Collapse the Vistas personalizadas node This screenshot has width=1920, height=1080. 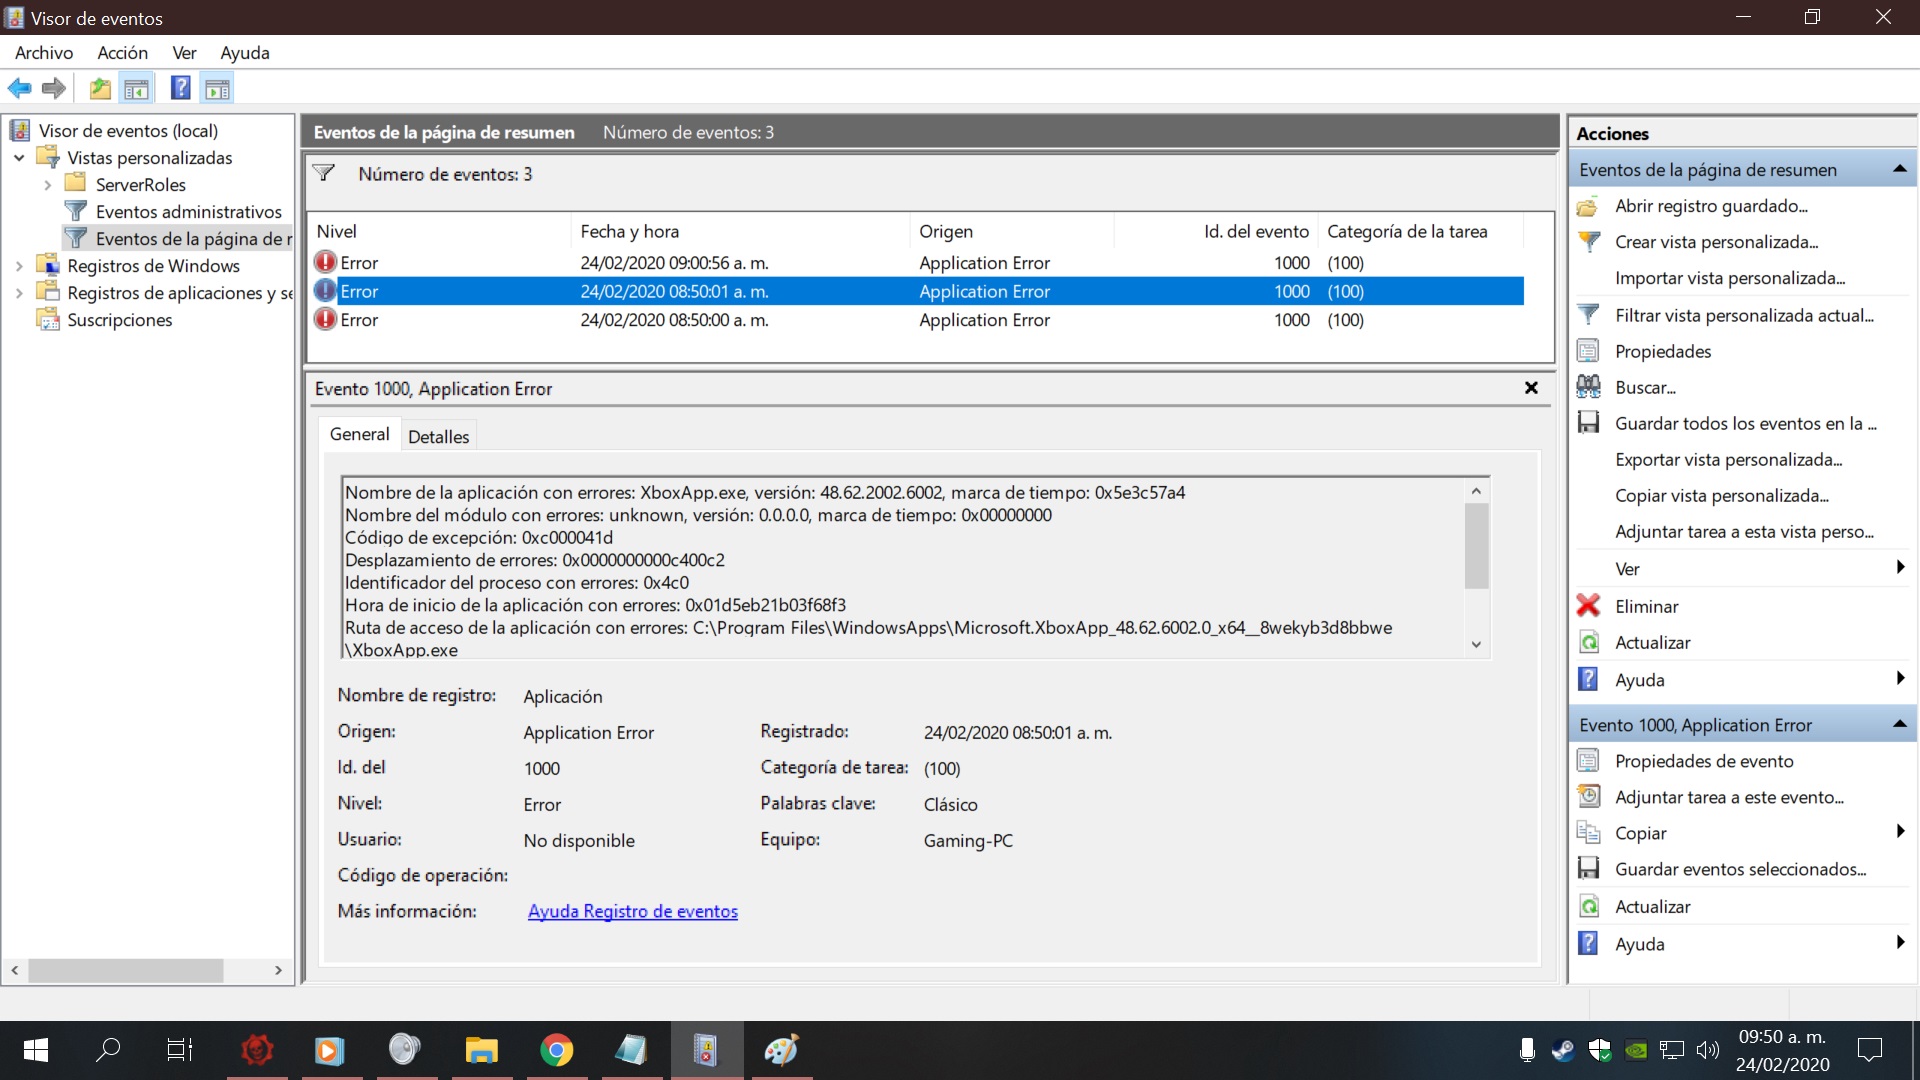19,158
